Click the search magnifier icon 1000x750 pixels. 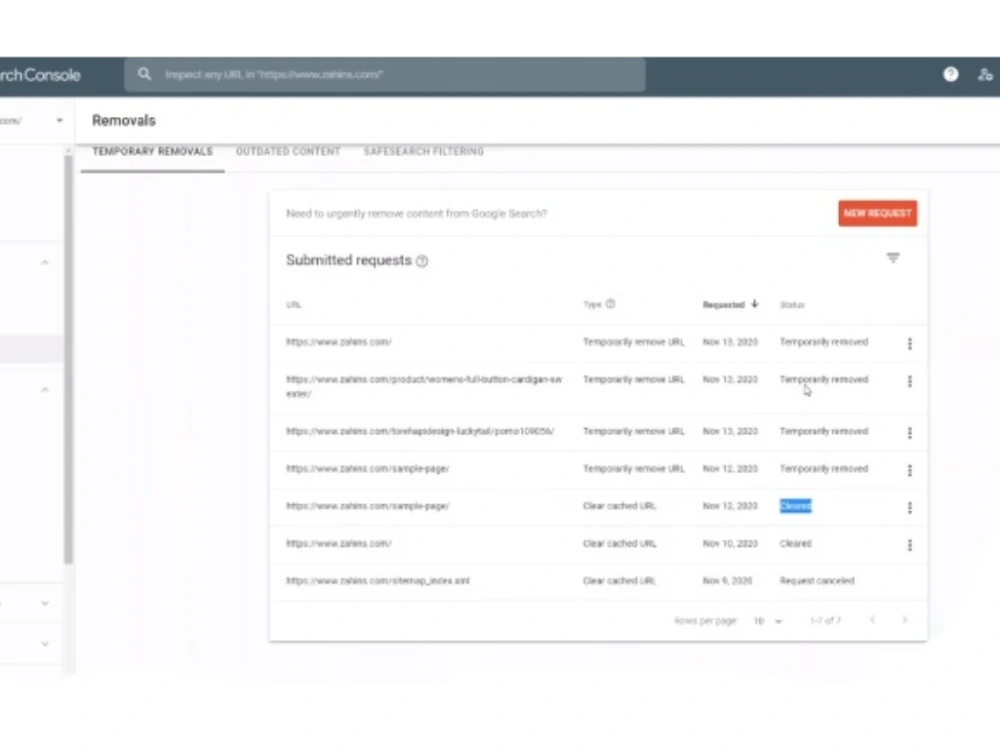coord(145,74)
